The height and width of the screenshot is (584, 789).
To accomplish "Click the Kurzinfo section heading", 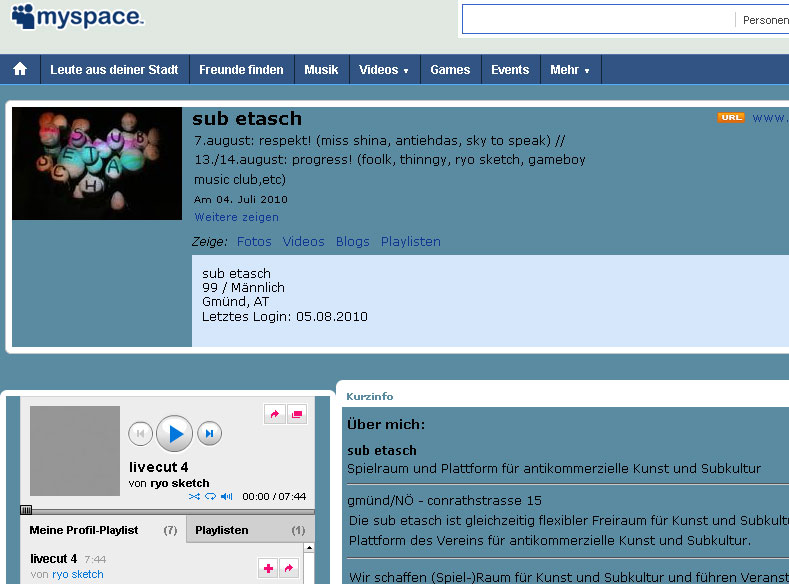I will 369,396.
